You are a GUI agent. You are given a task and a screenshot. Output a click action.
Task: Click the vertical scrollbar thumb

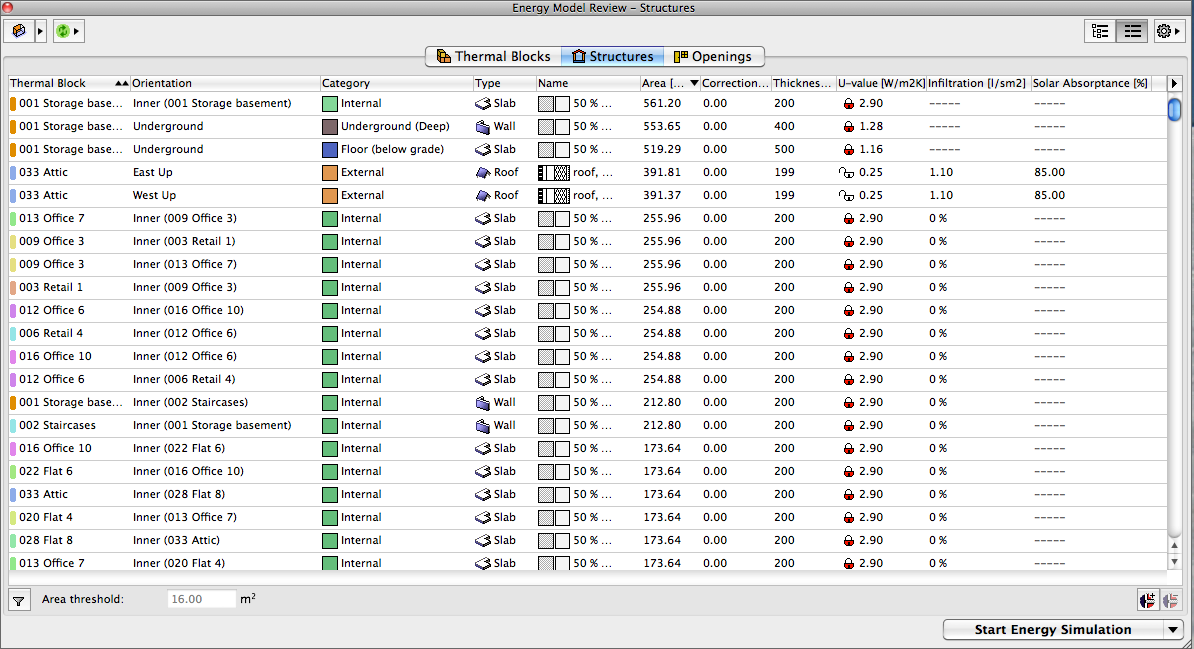tap(1174, 110)
